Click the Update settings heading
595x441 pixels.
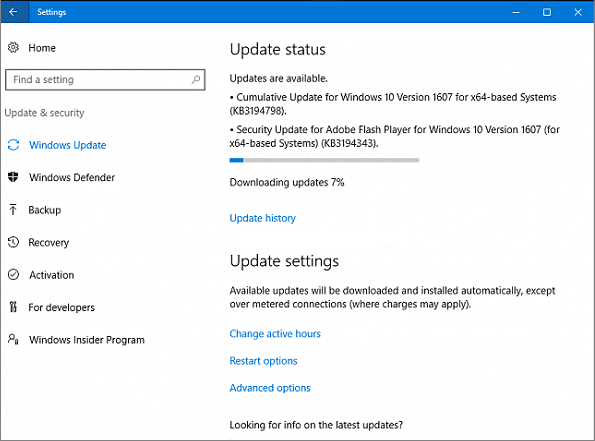(x=284, y=261)
